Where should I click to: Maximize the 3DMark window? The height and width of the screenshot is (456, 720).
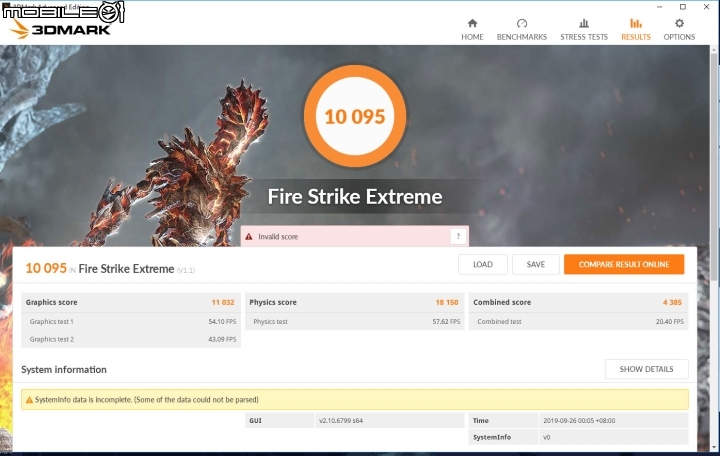[683, 7]
